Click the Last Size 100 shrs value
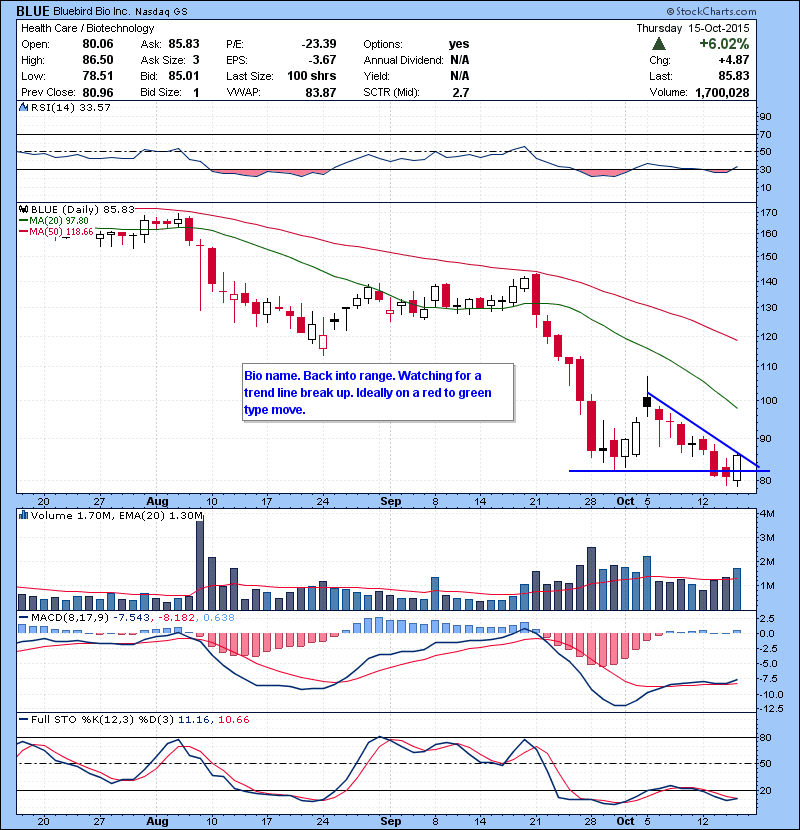The width and height of the screenshot is (800, 830). click(312, 76)
